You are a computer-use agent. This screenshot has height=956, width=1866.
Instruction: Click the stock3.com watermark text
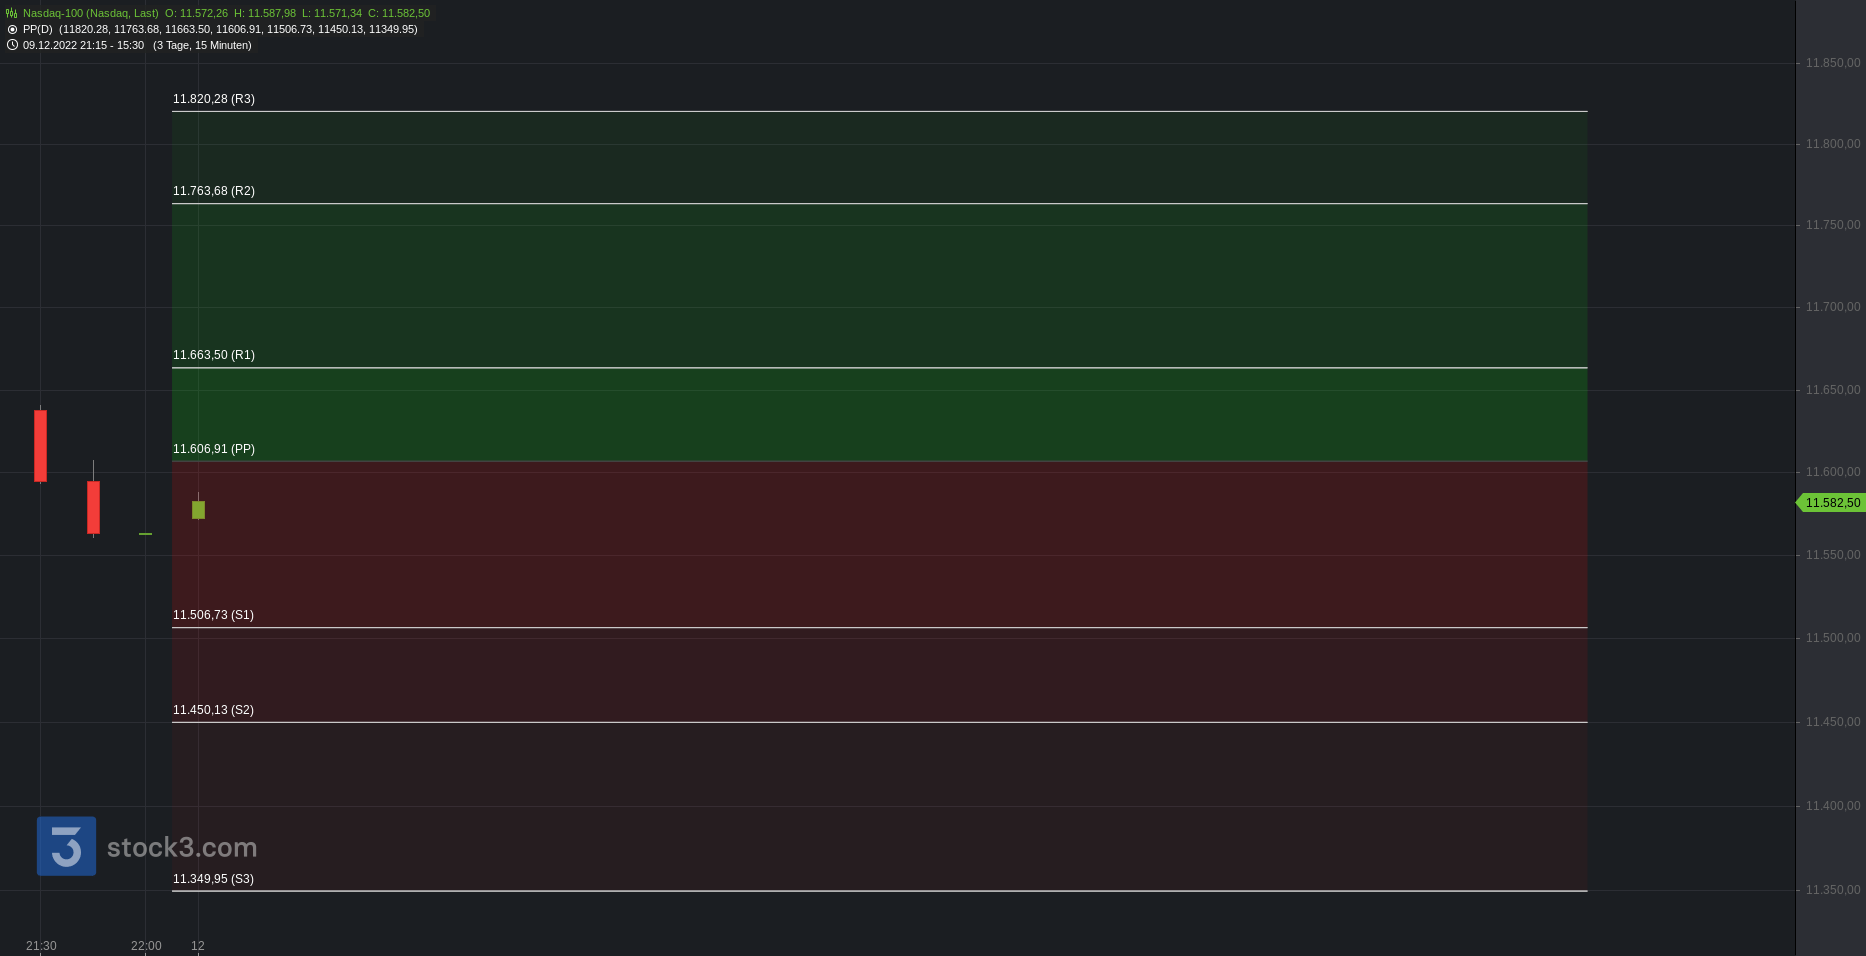[x=182, y=848]
